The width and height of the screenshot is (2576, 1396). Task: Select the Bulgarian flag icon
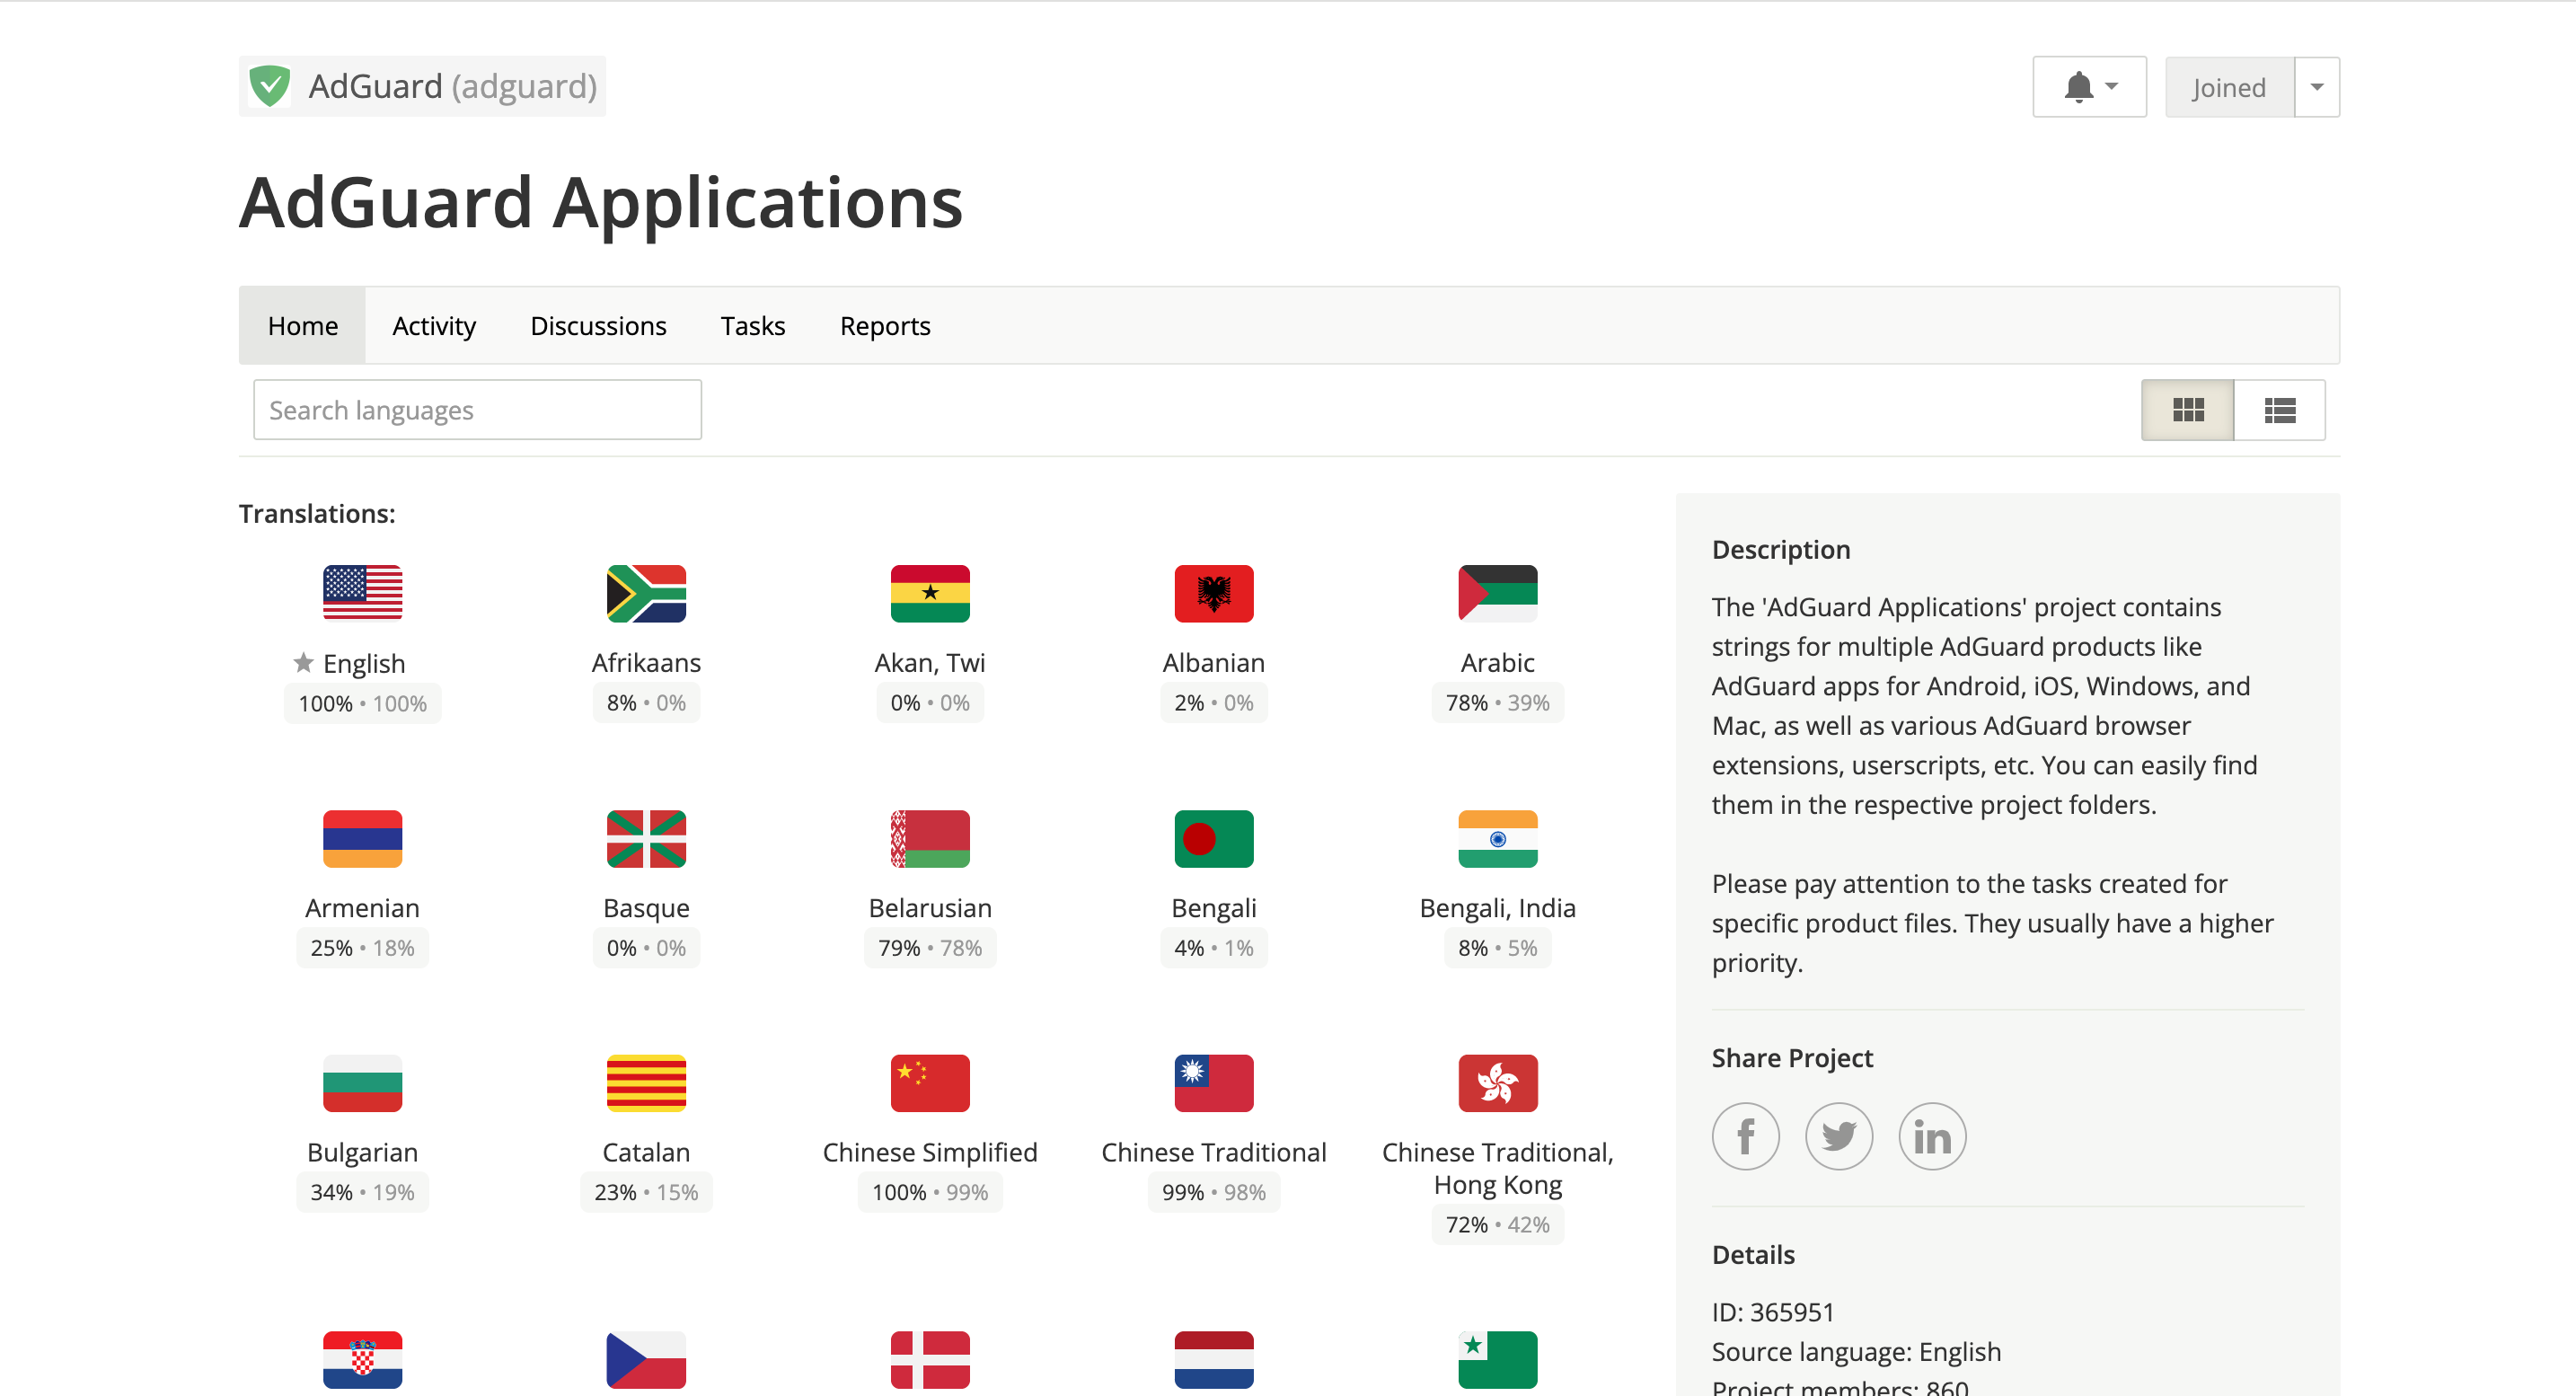click(362, 1083)
